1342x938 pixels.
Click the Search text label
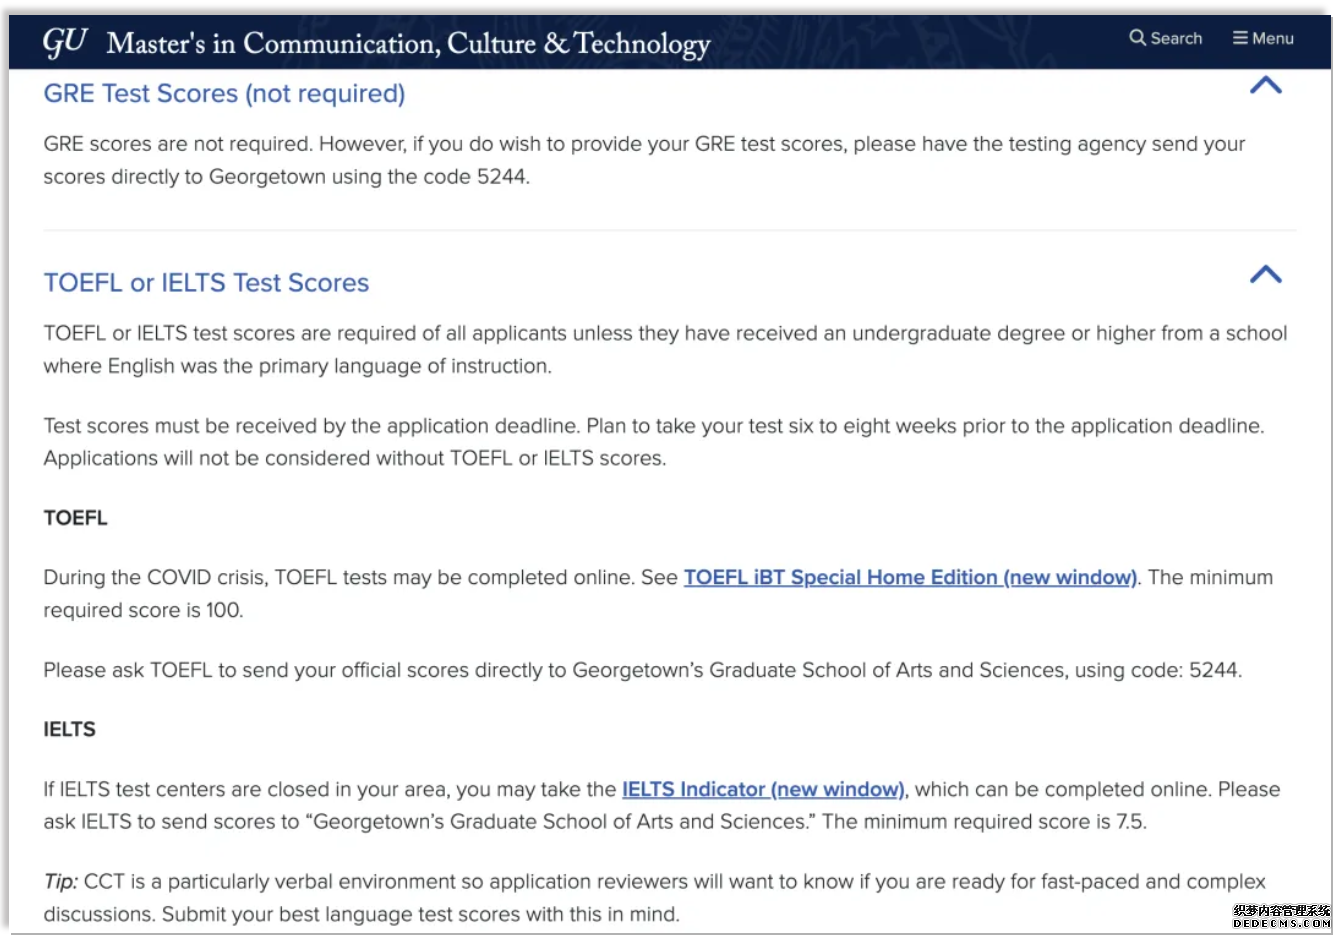tap(1176, 38)
